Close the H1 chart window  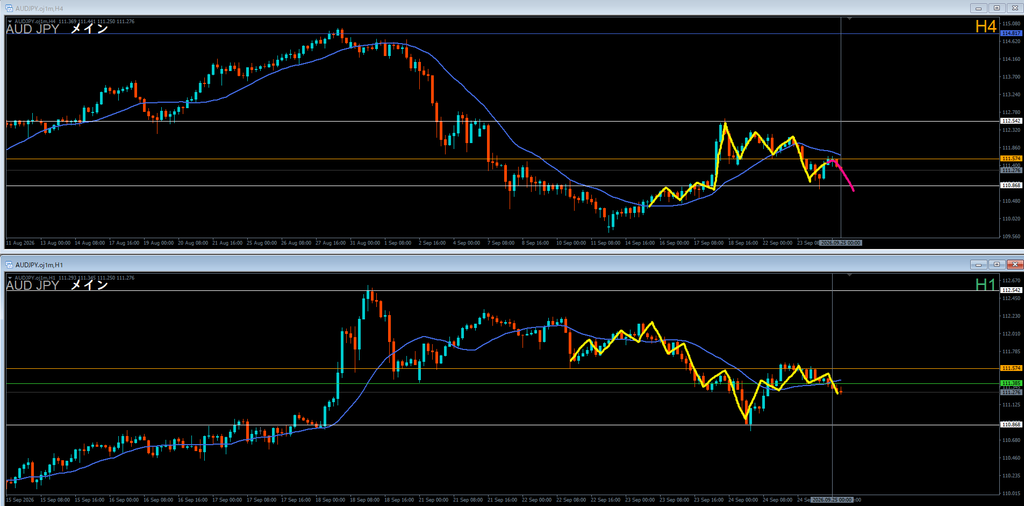1014,264
